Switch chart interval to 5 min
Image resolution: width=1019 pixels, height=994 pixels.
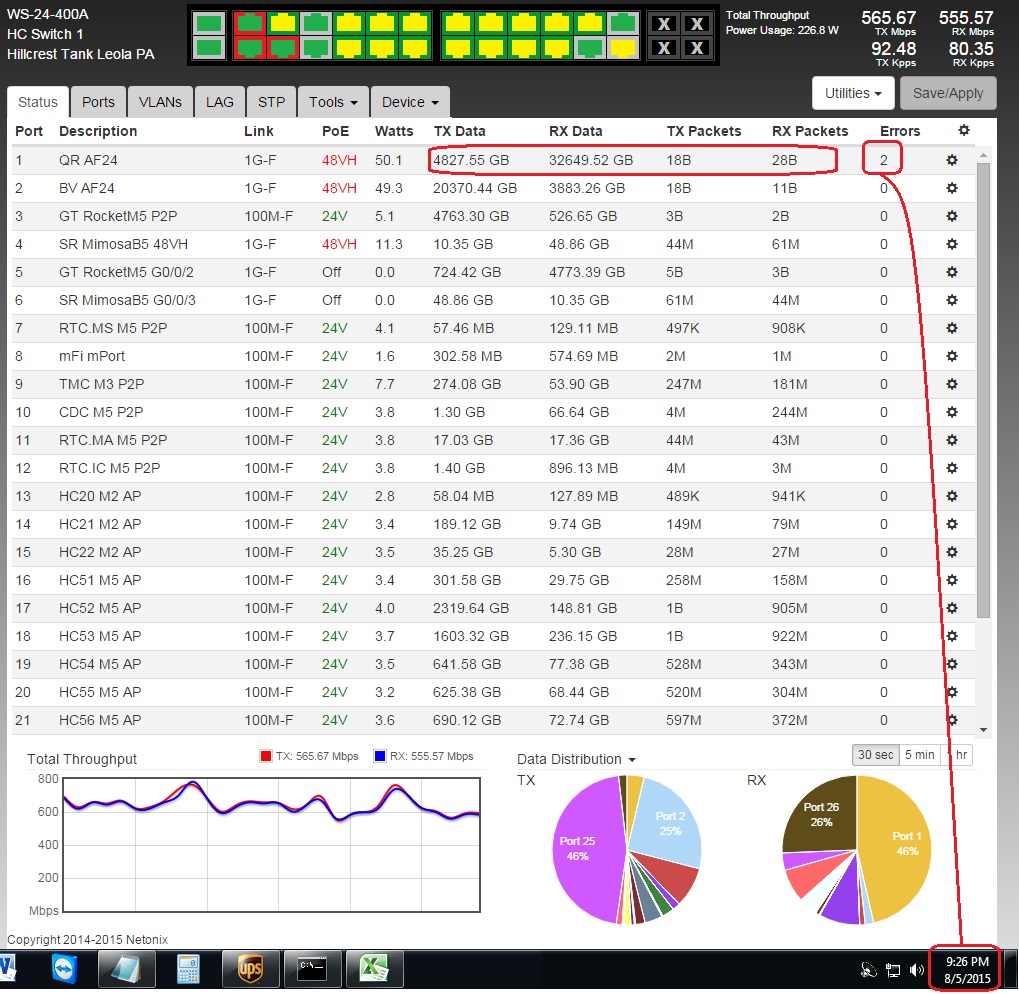point(919,755)
